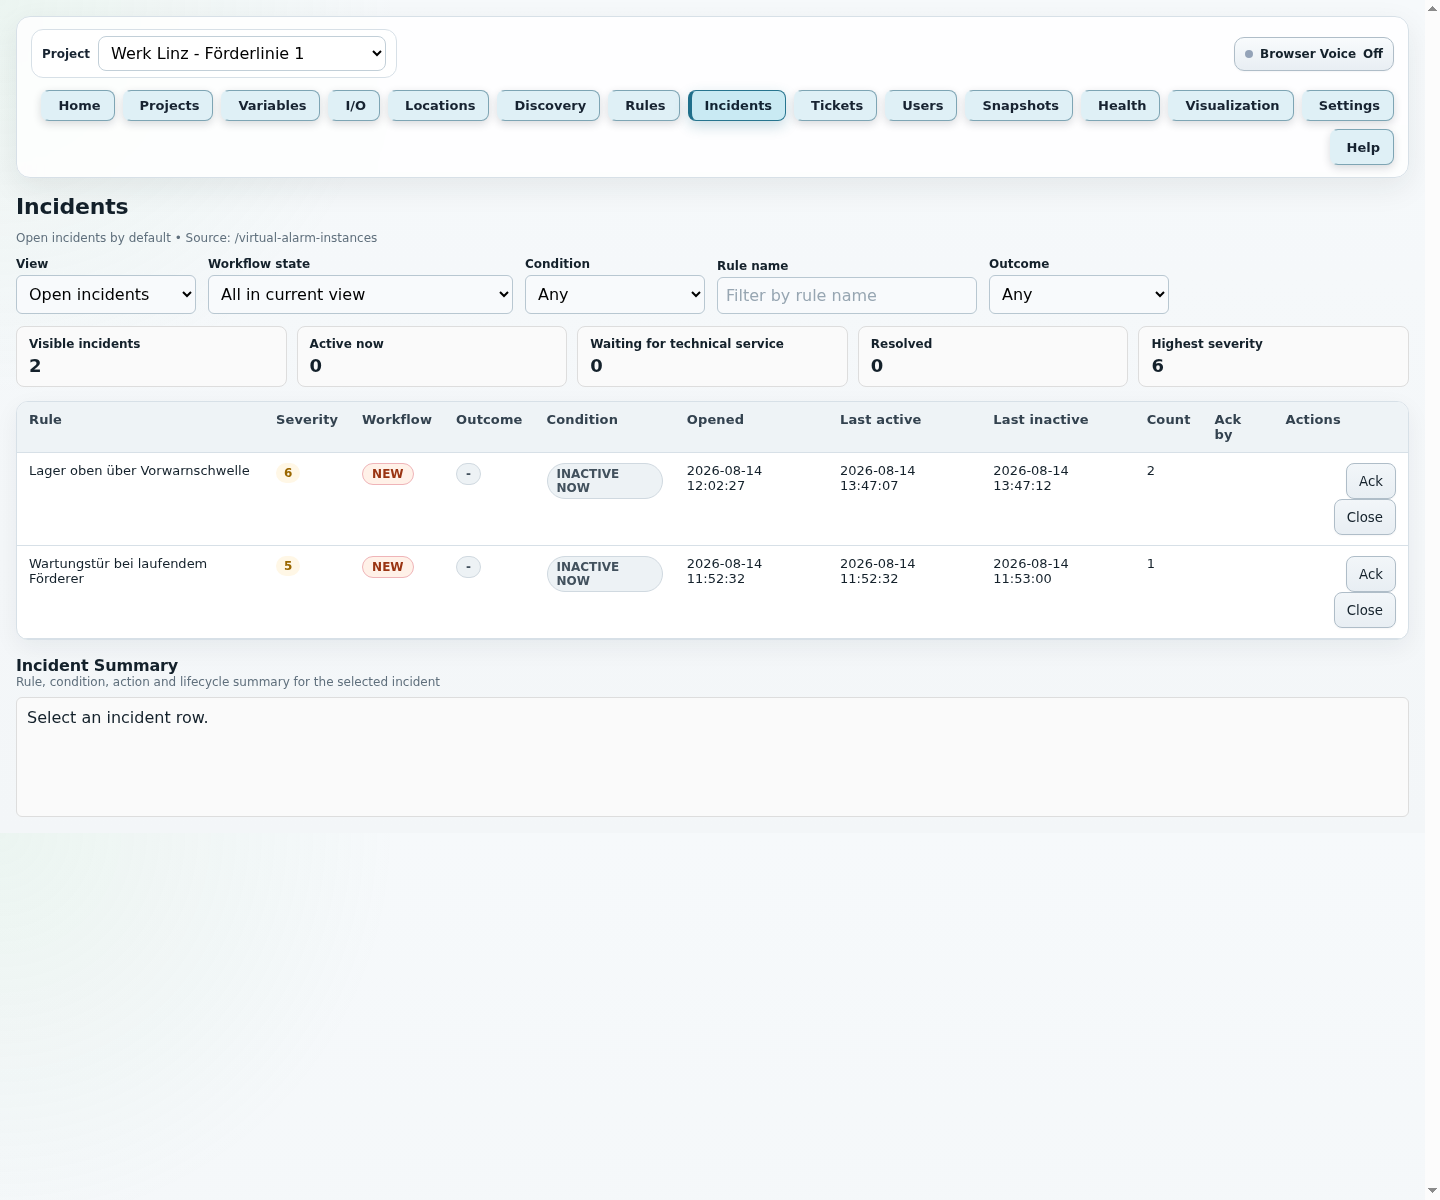Click the Highest severity summary card
The width and height of the screenshot is (1440, 1200).
click(x=1273, y=356)
